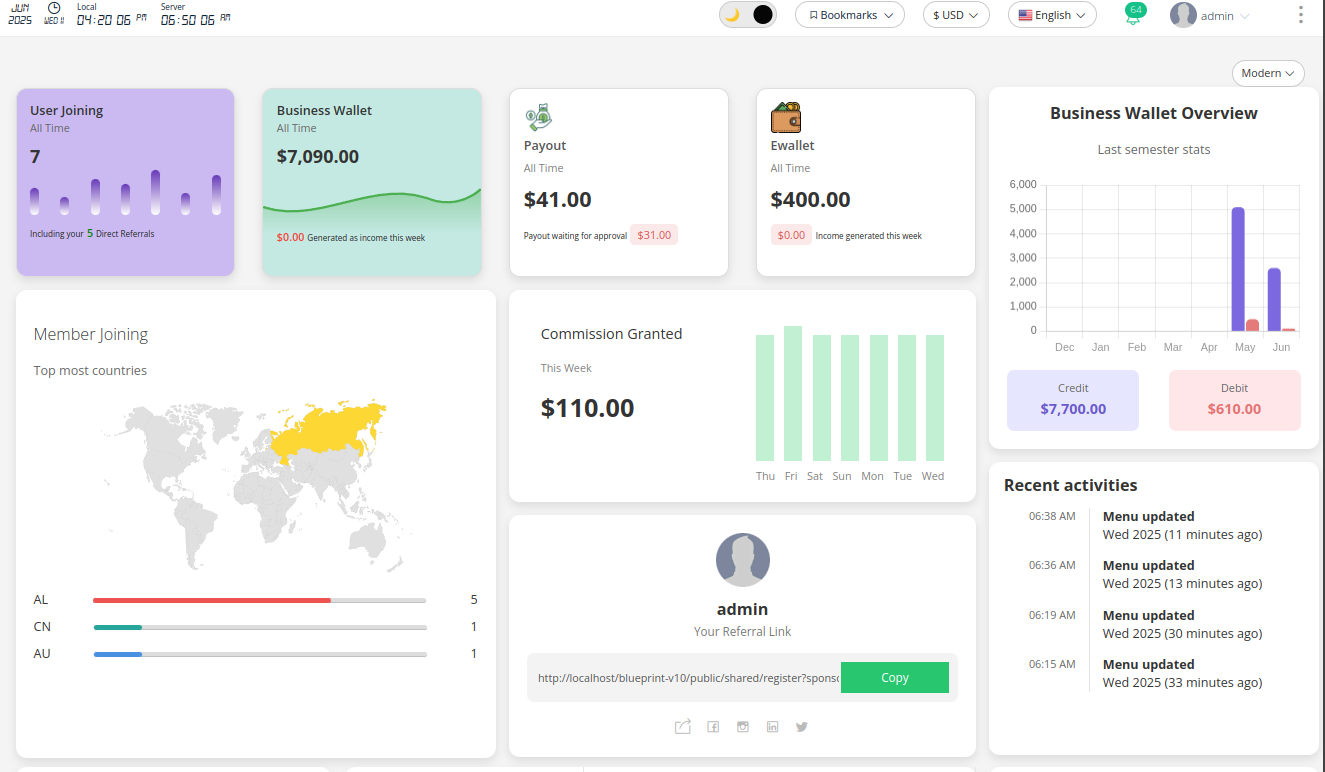
Task: Click the clock icon in the header
Action: pos(54,9)
